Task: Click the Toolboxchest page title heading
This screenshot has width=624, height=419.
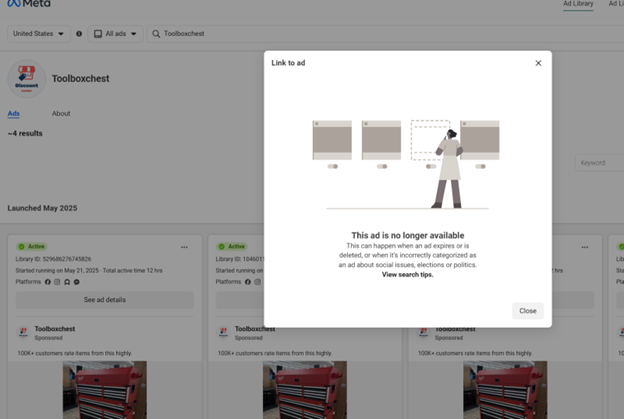Action: 80,79
